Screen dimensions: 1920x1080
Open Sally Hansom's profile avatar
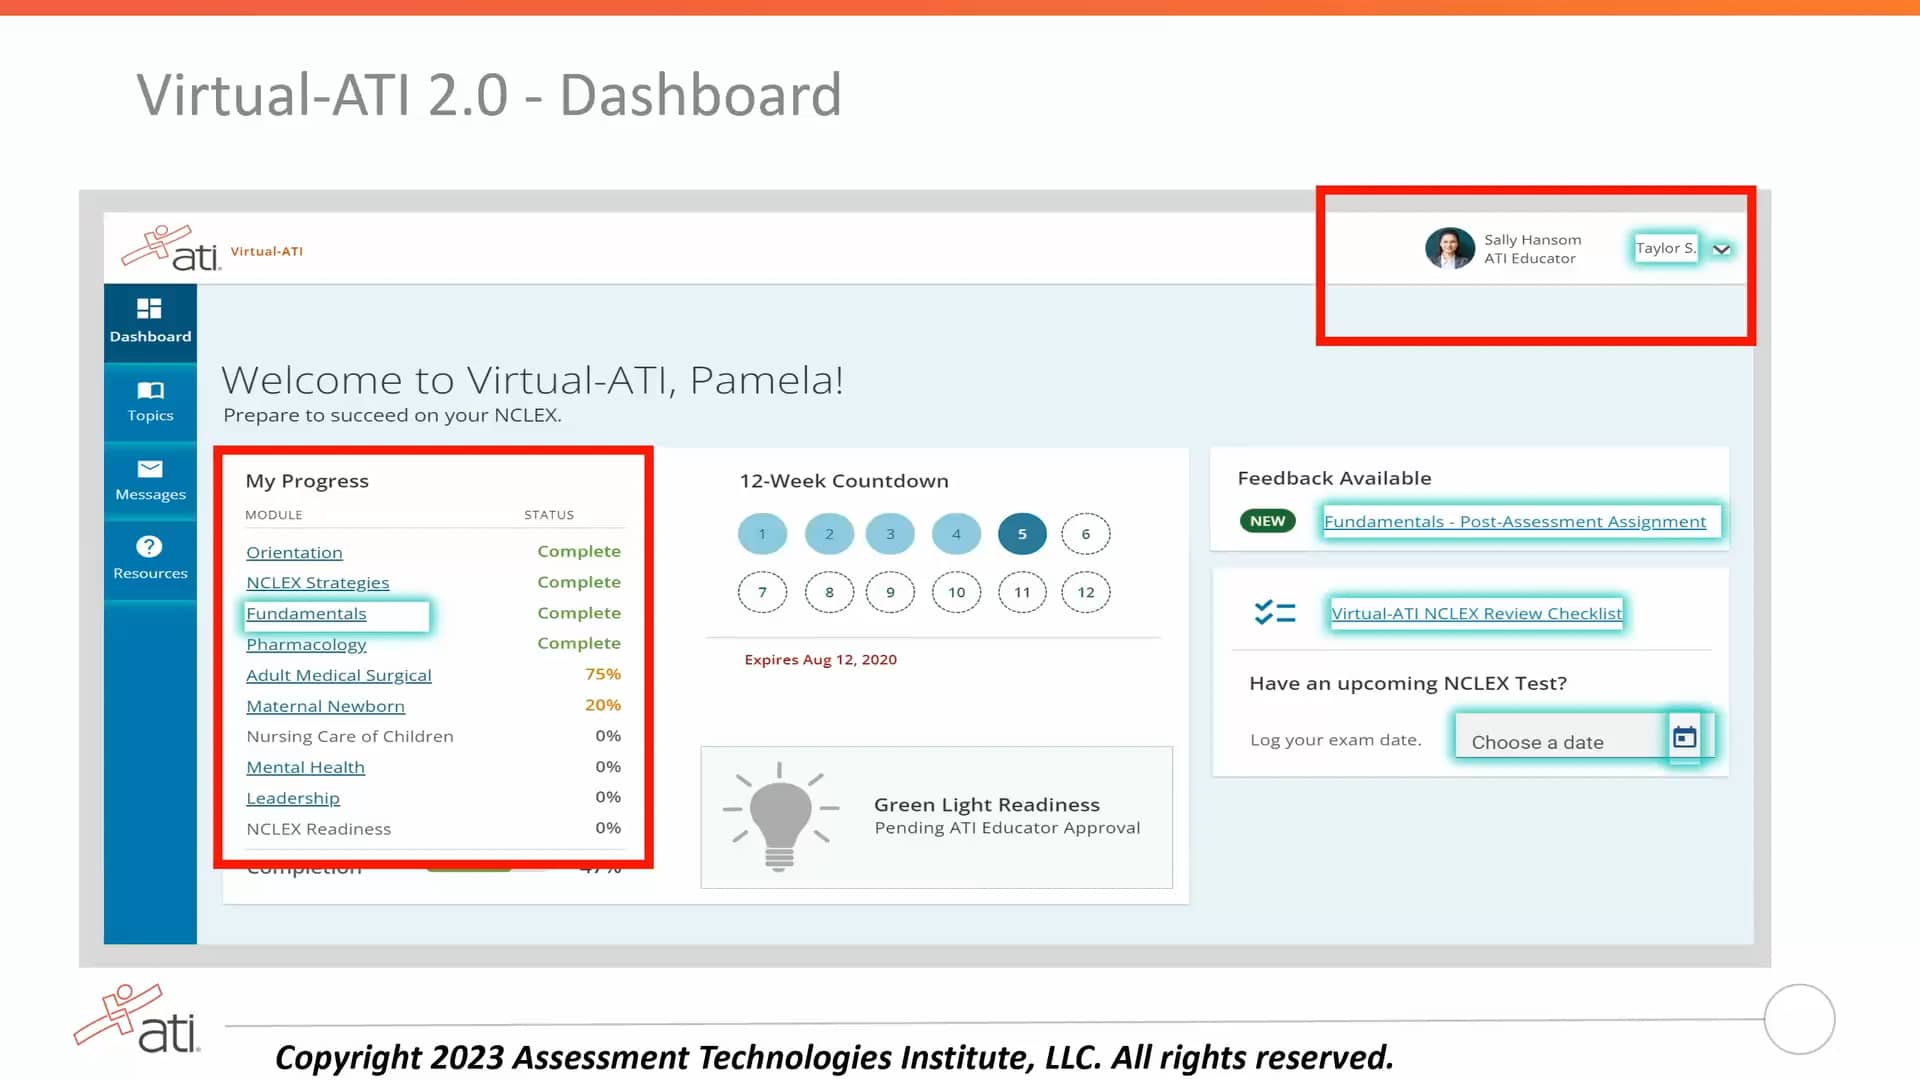[1450, 248]
